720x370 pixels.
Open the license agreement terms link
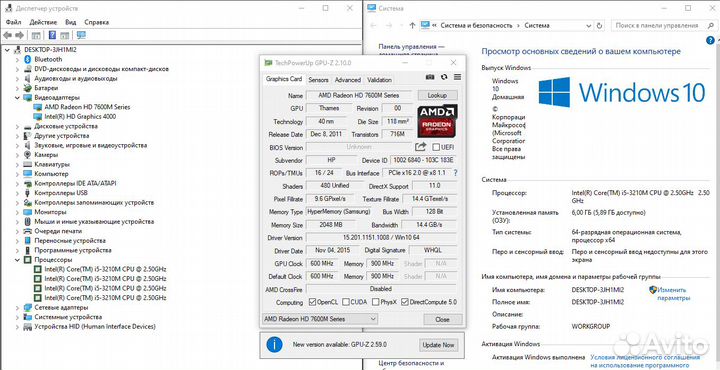click(646, 361)
